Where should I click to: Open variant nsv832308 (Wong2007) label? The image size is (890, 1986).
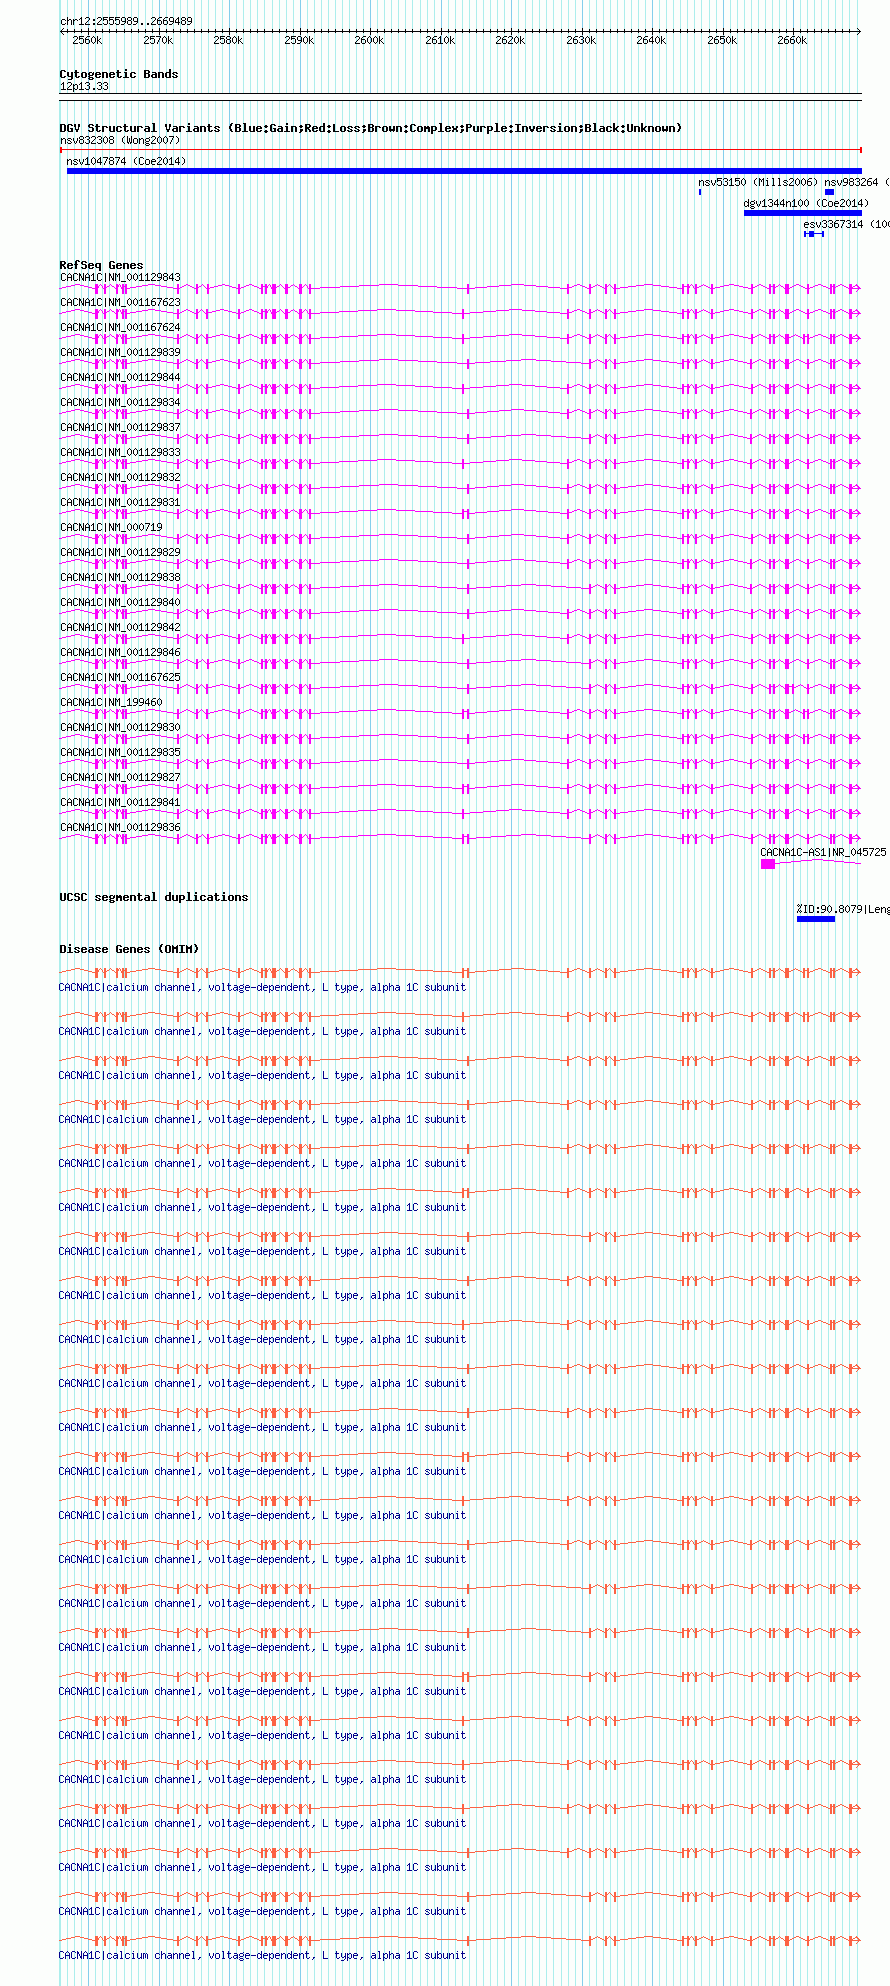pos(120,141)
